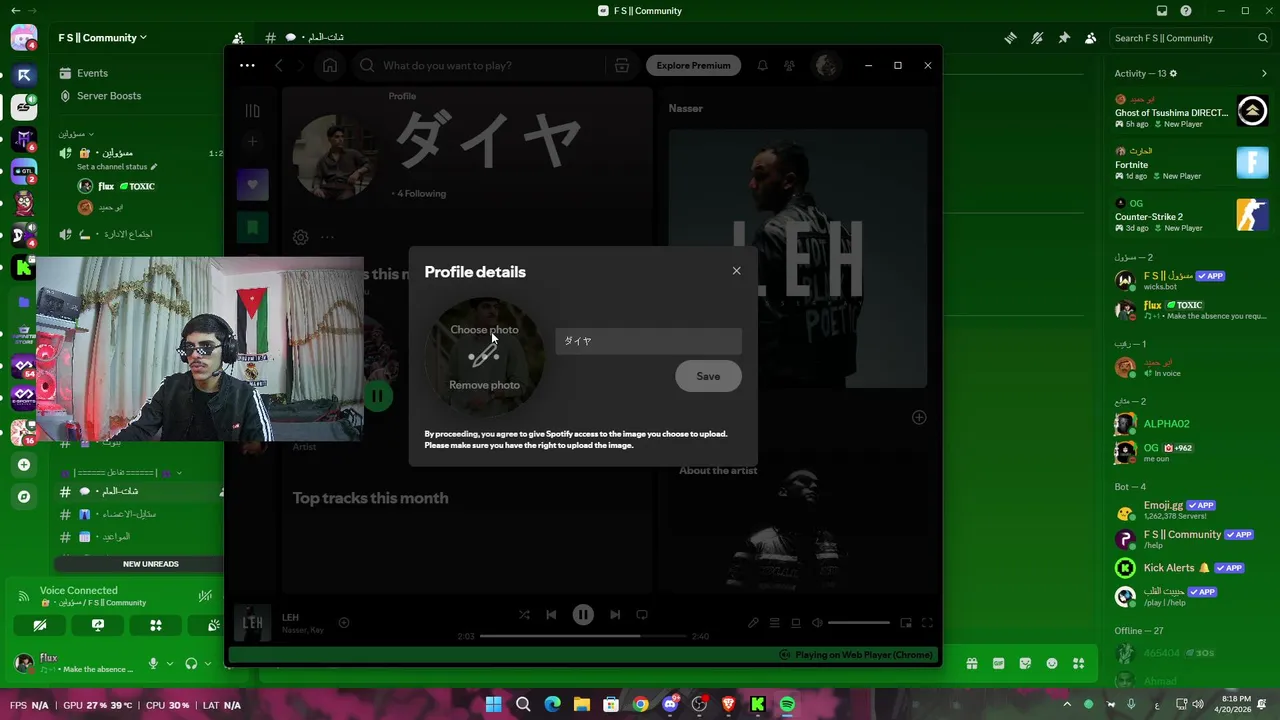Mute Discord microphone
Screen dimensions: 1280x720
[x=153, y=663]
